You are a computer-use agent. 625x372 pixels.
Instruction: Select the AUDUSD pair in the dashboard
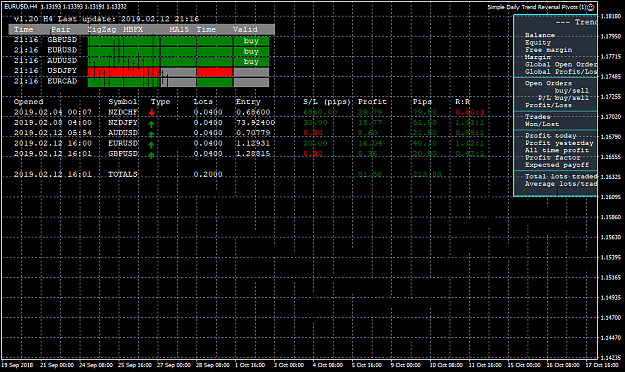pos(62,61)
